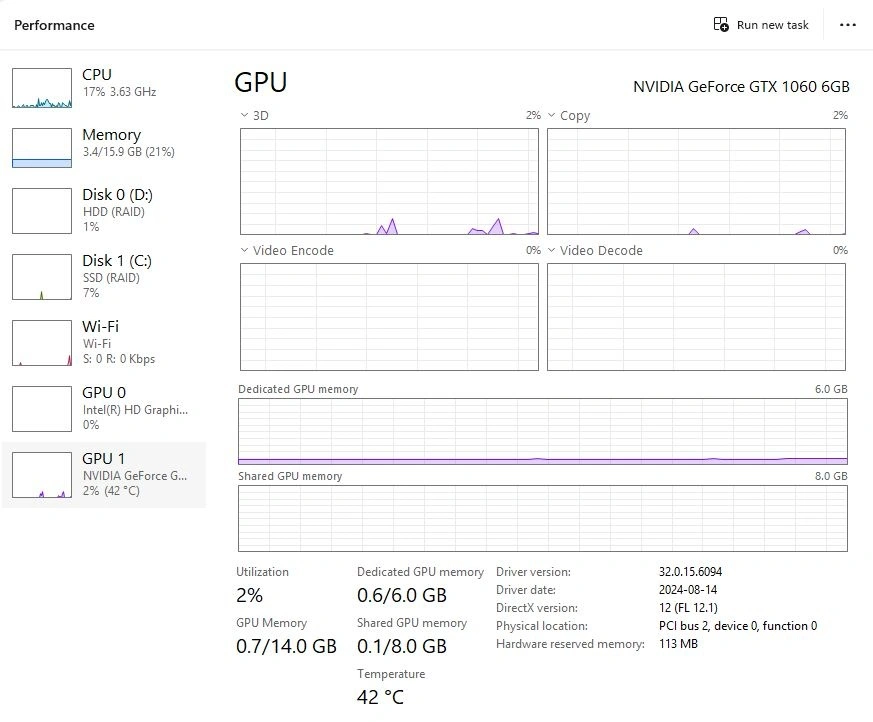Select GPU 1 NVIDIA GeForce entry
873x722 pixels.
click(104, 459)
